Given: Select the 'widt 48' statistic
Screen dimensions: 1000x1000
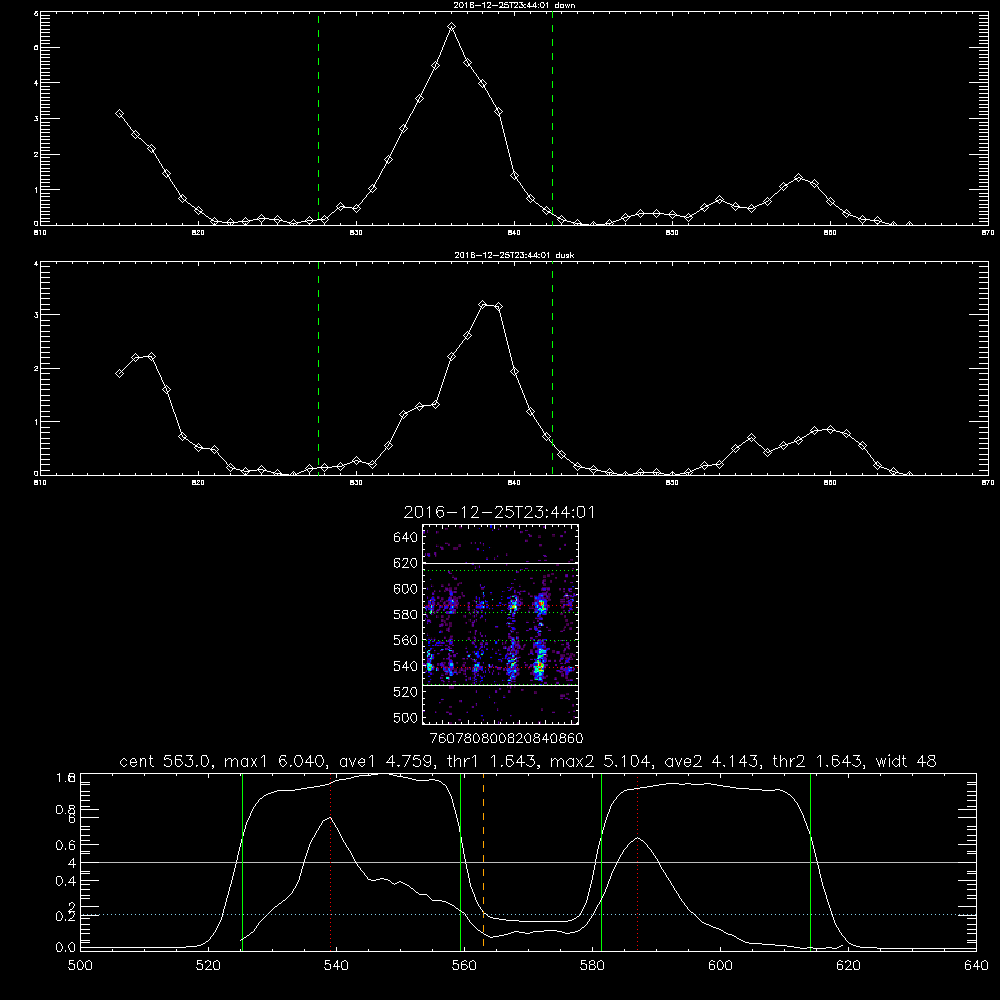Looking at the screenshot, I should 906,761.
